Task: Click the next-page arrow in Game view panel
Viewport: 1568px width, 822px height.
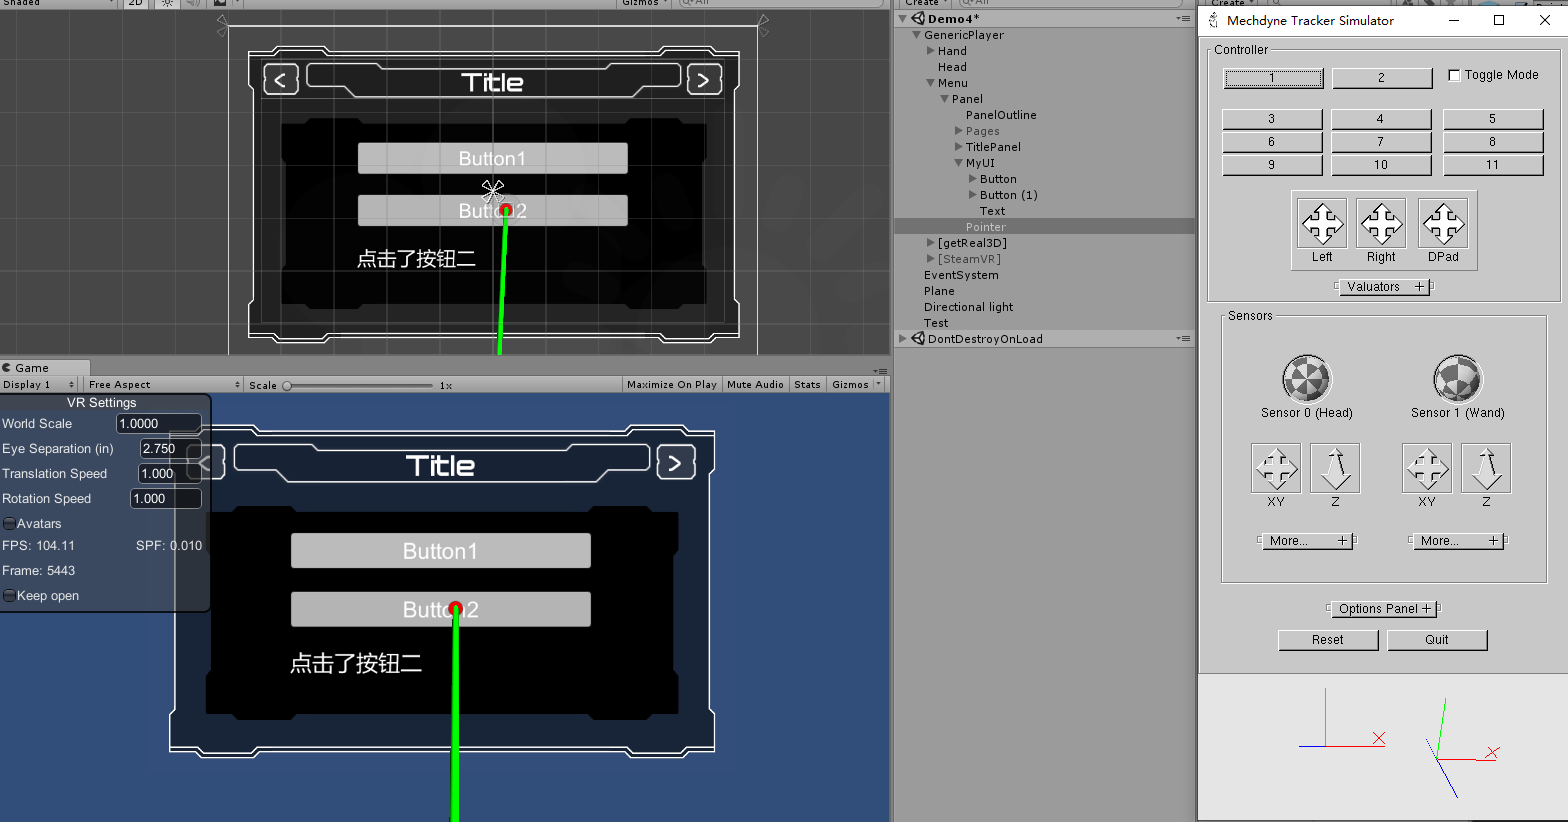Action: point(676,463)
